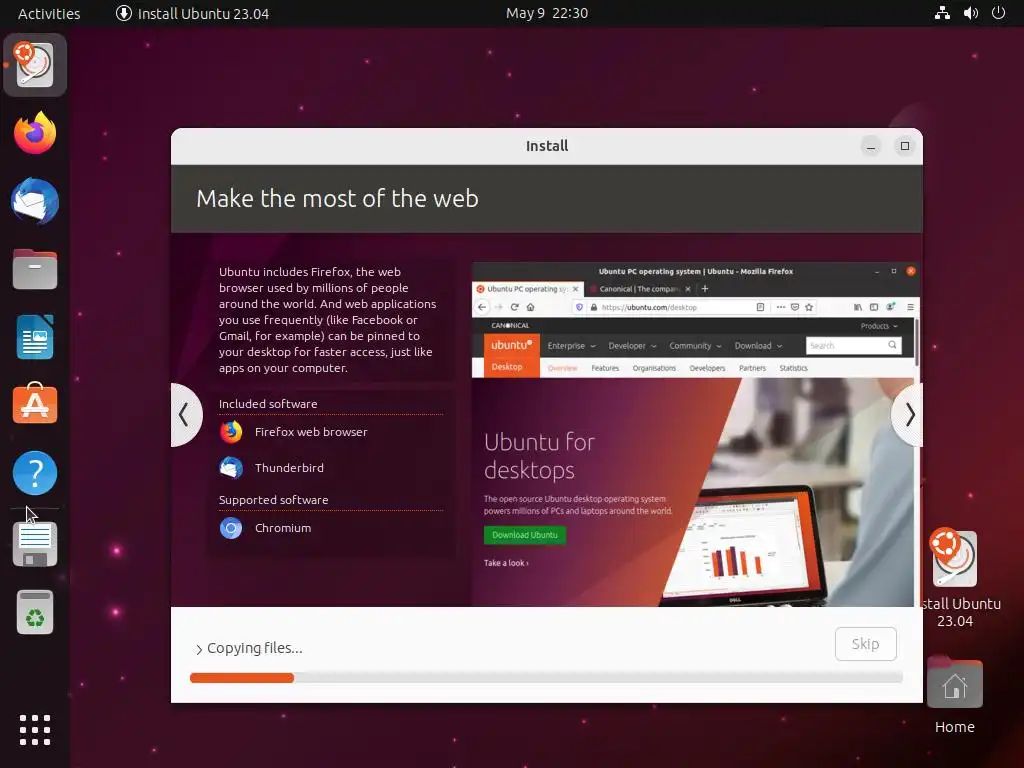
Task: Open the power menu icon
Action: tap(998, 13)
